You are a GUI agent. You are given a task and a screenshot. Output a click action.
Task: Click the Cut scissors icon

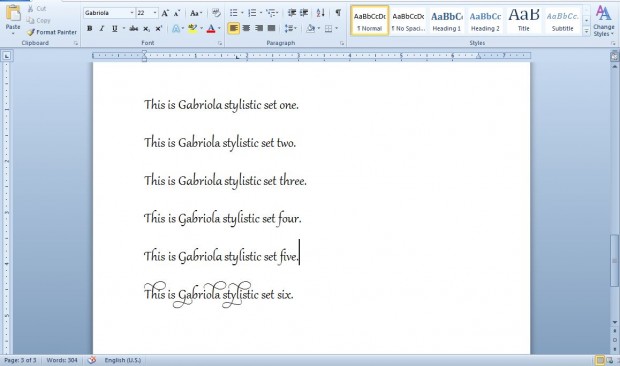(x=30, y=8)
